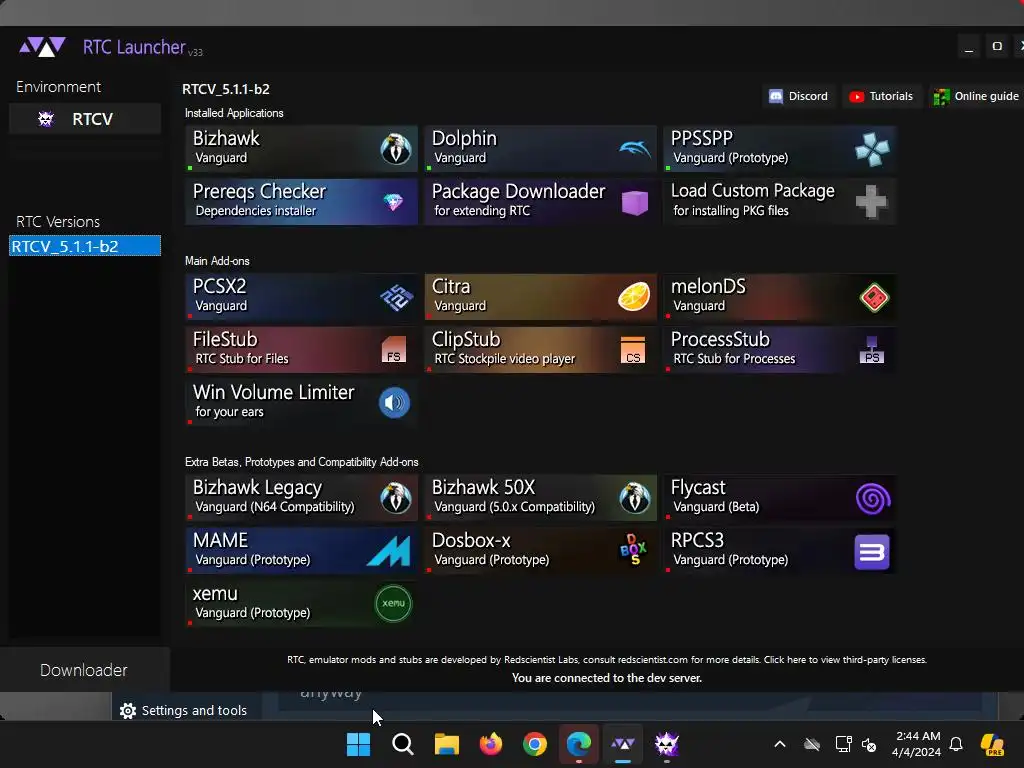
Task: Open the Tutorials YouTube button
Action: point(882,96)
